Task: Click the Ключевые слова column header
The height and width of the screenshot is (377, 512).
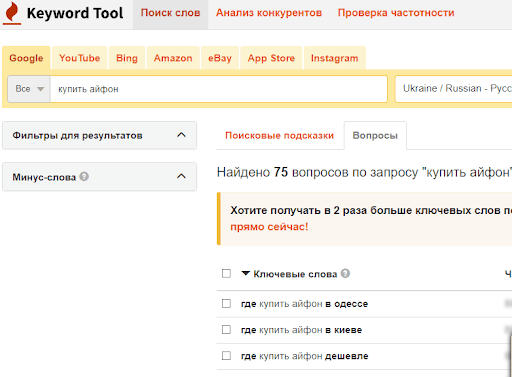Action: (295, 274)
